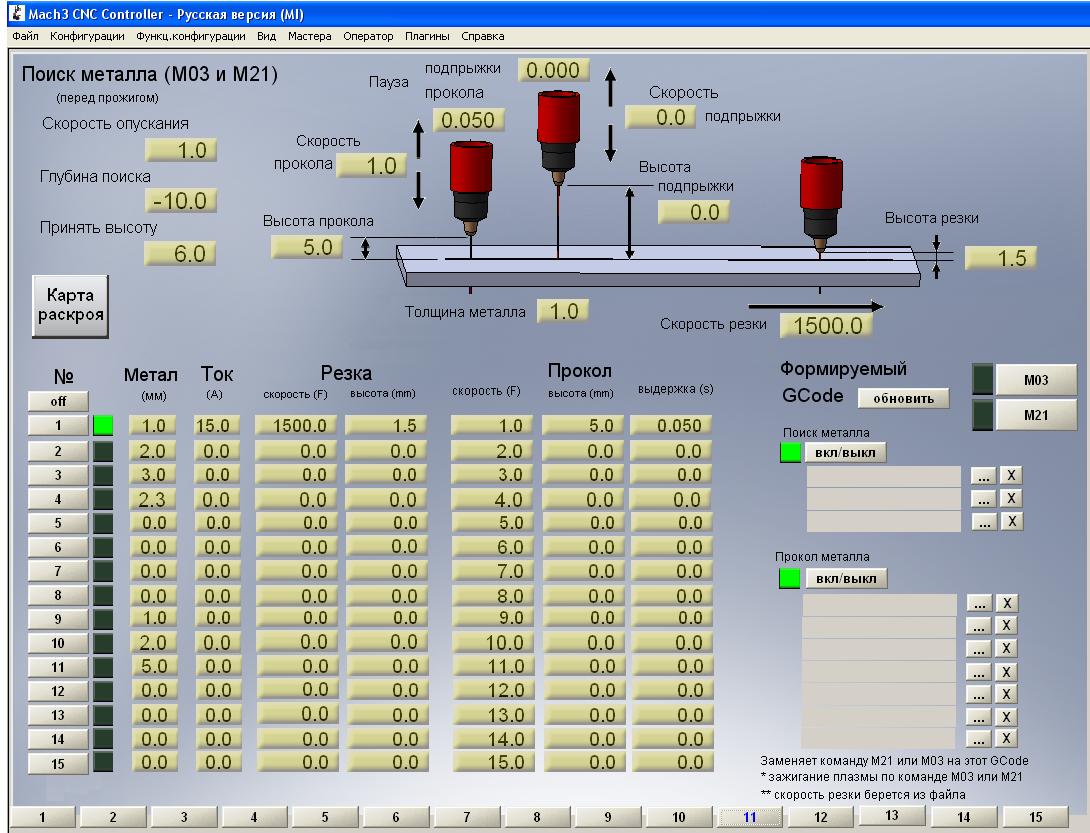This screenshot has height=833, width=1090.
Task: Click the Скорость резки field 1500.0
Action: click(827, 325)
